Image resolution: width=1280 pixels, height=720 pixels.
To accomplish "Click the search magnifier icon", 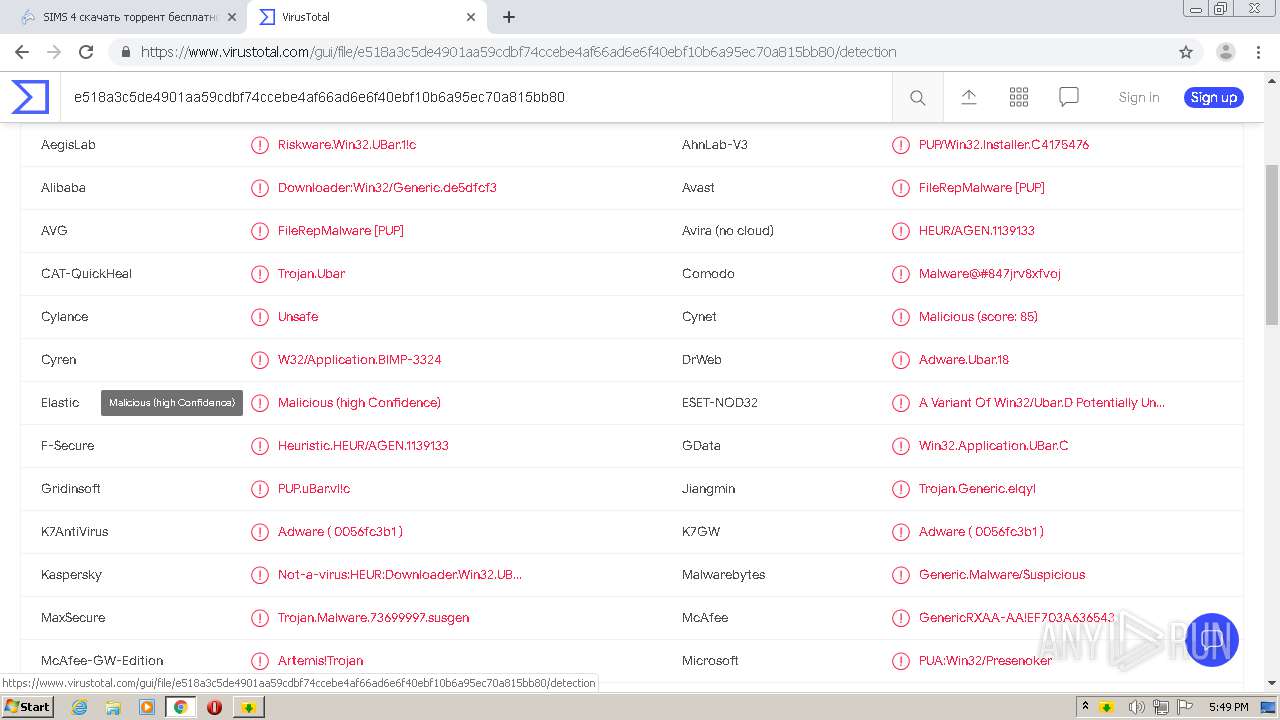I will click(917, 97).
